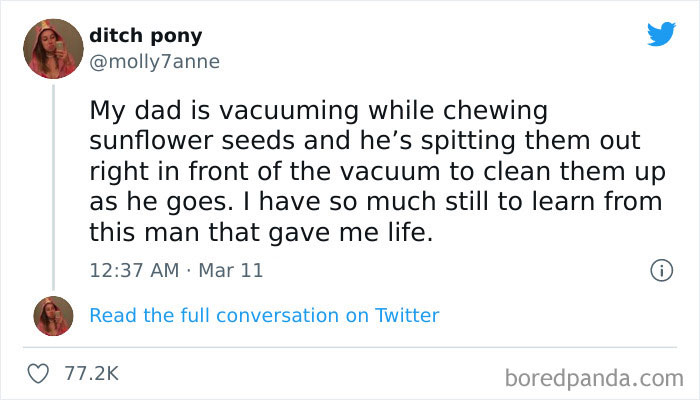Open the "ditch pony" display name
This screenshot has height=400, width=700.
pyautogui.click(x=145, y=36)
